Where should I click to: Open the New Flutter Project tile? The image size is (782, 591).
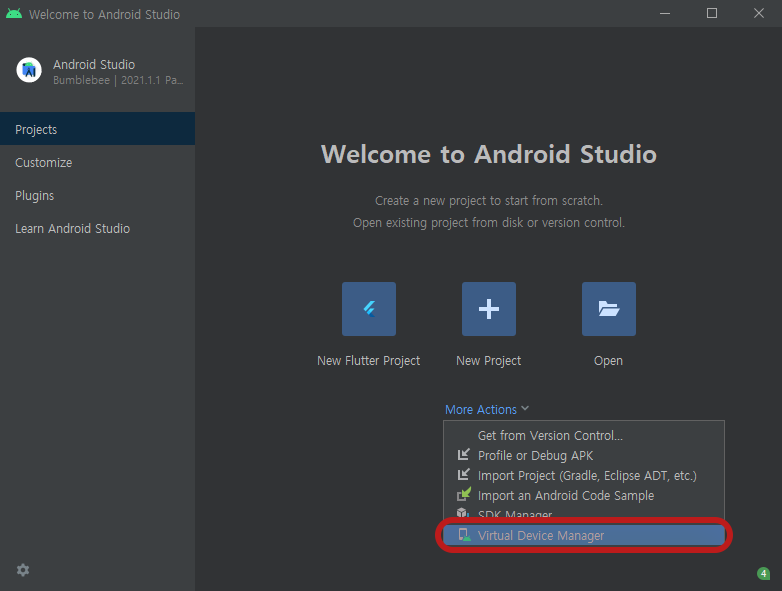[x=369, y=309]
